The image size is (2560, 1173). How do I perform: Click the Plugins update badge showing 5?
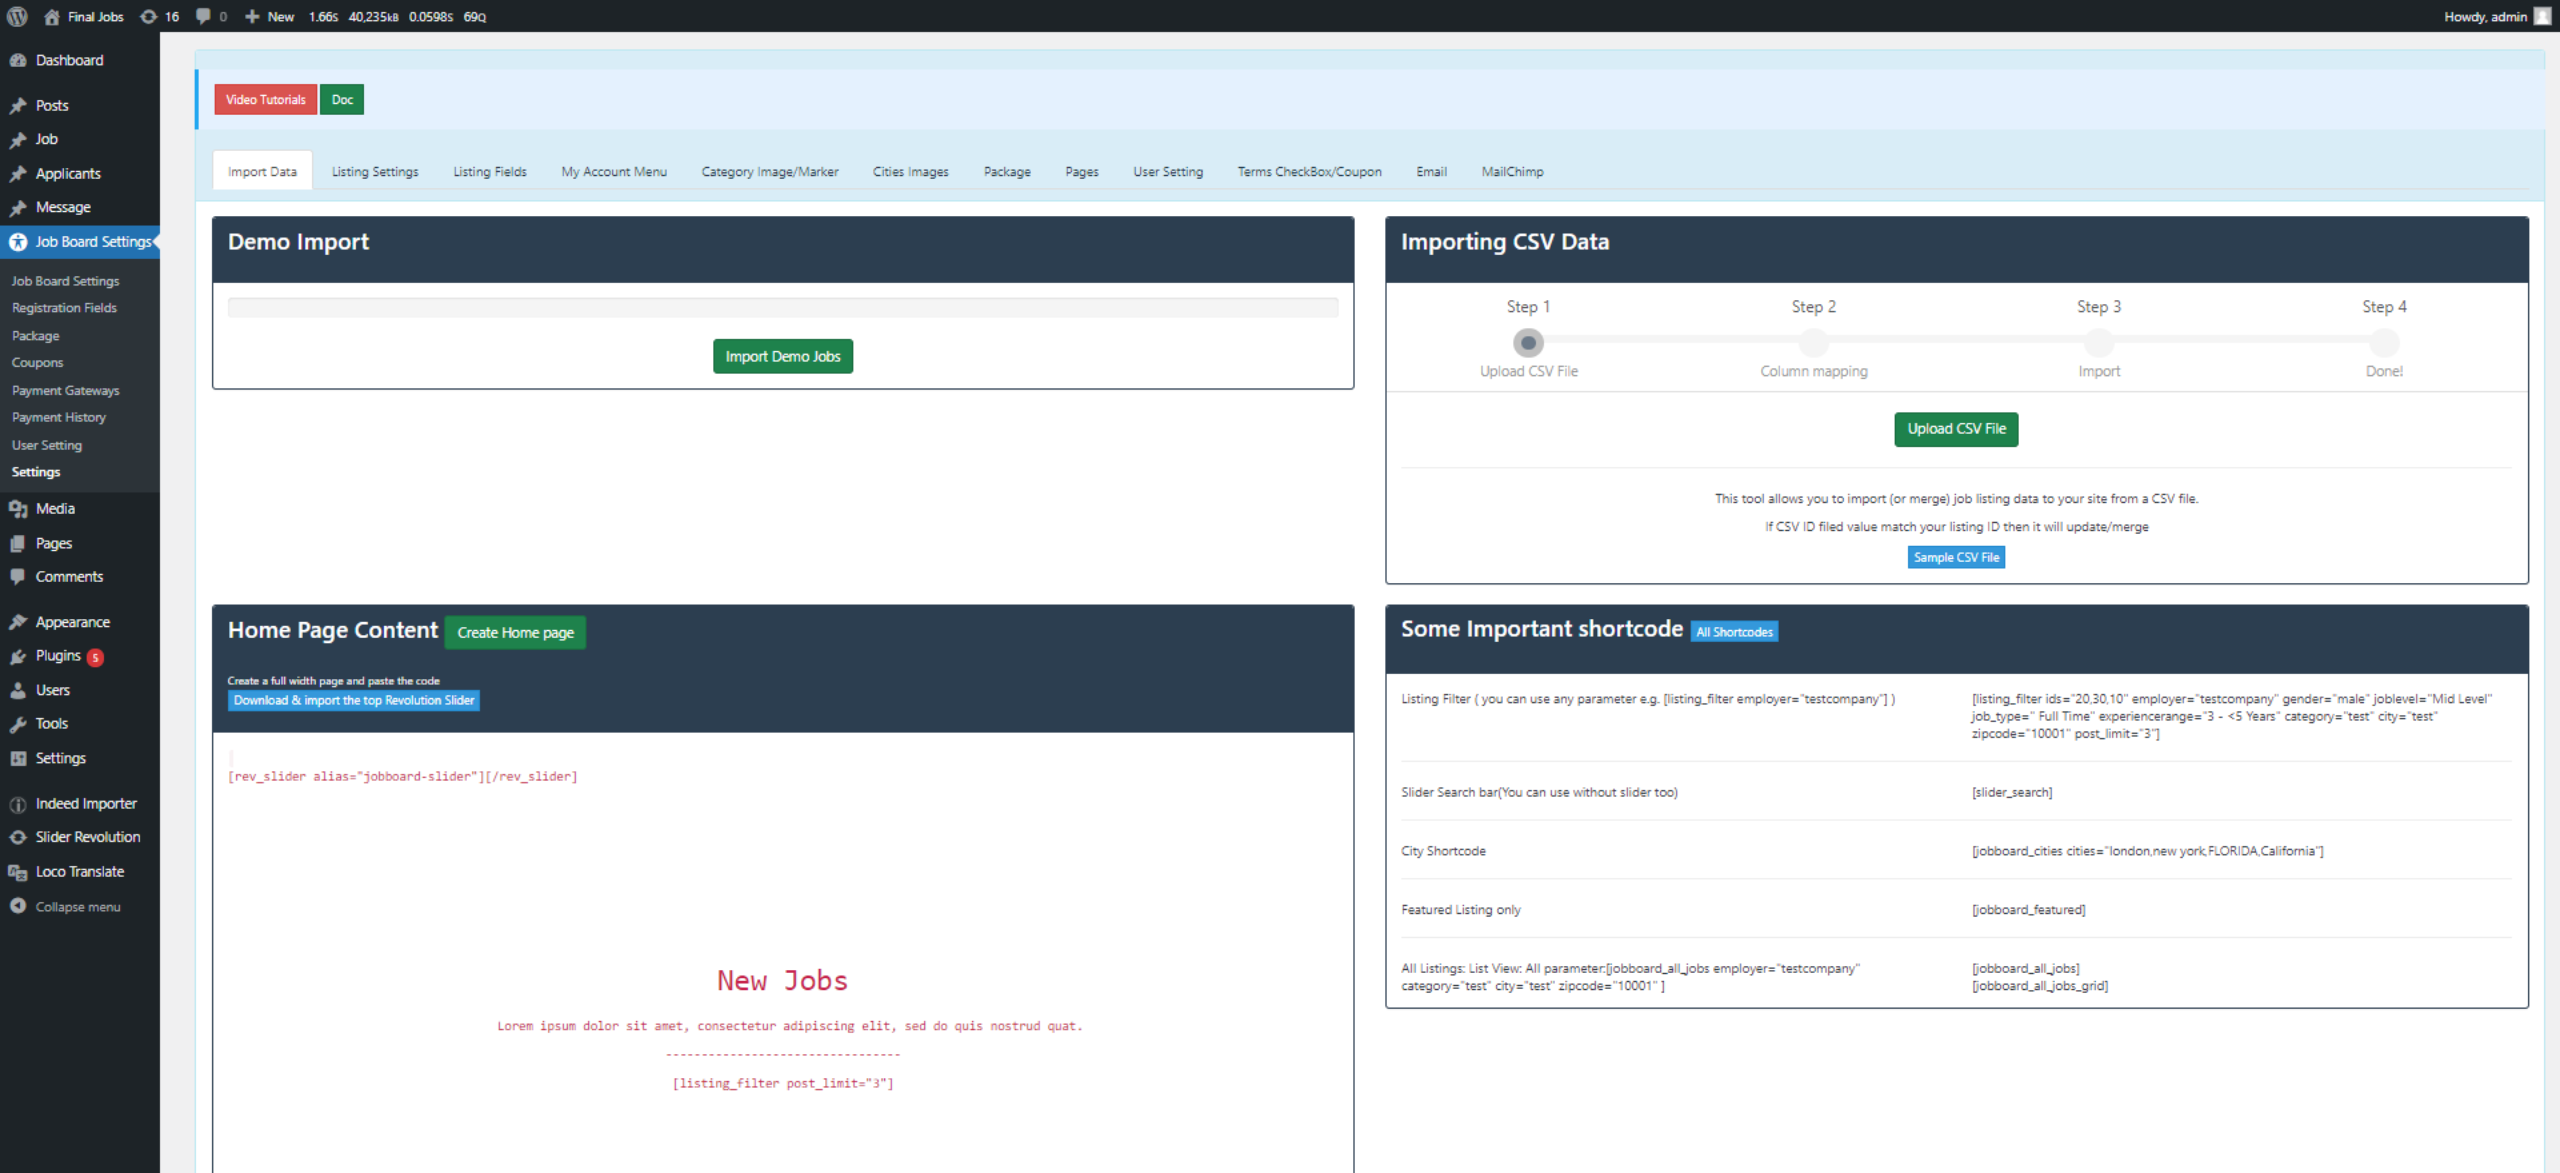[95, 657]
